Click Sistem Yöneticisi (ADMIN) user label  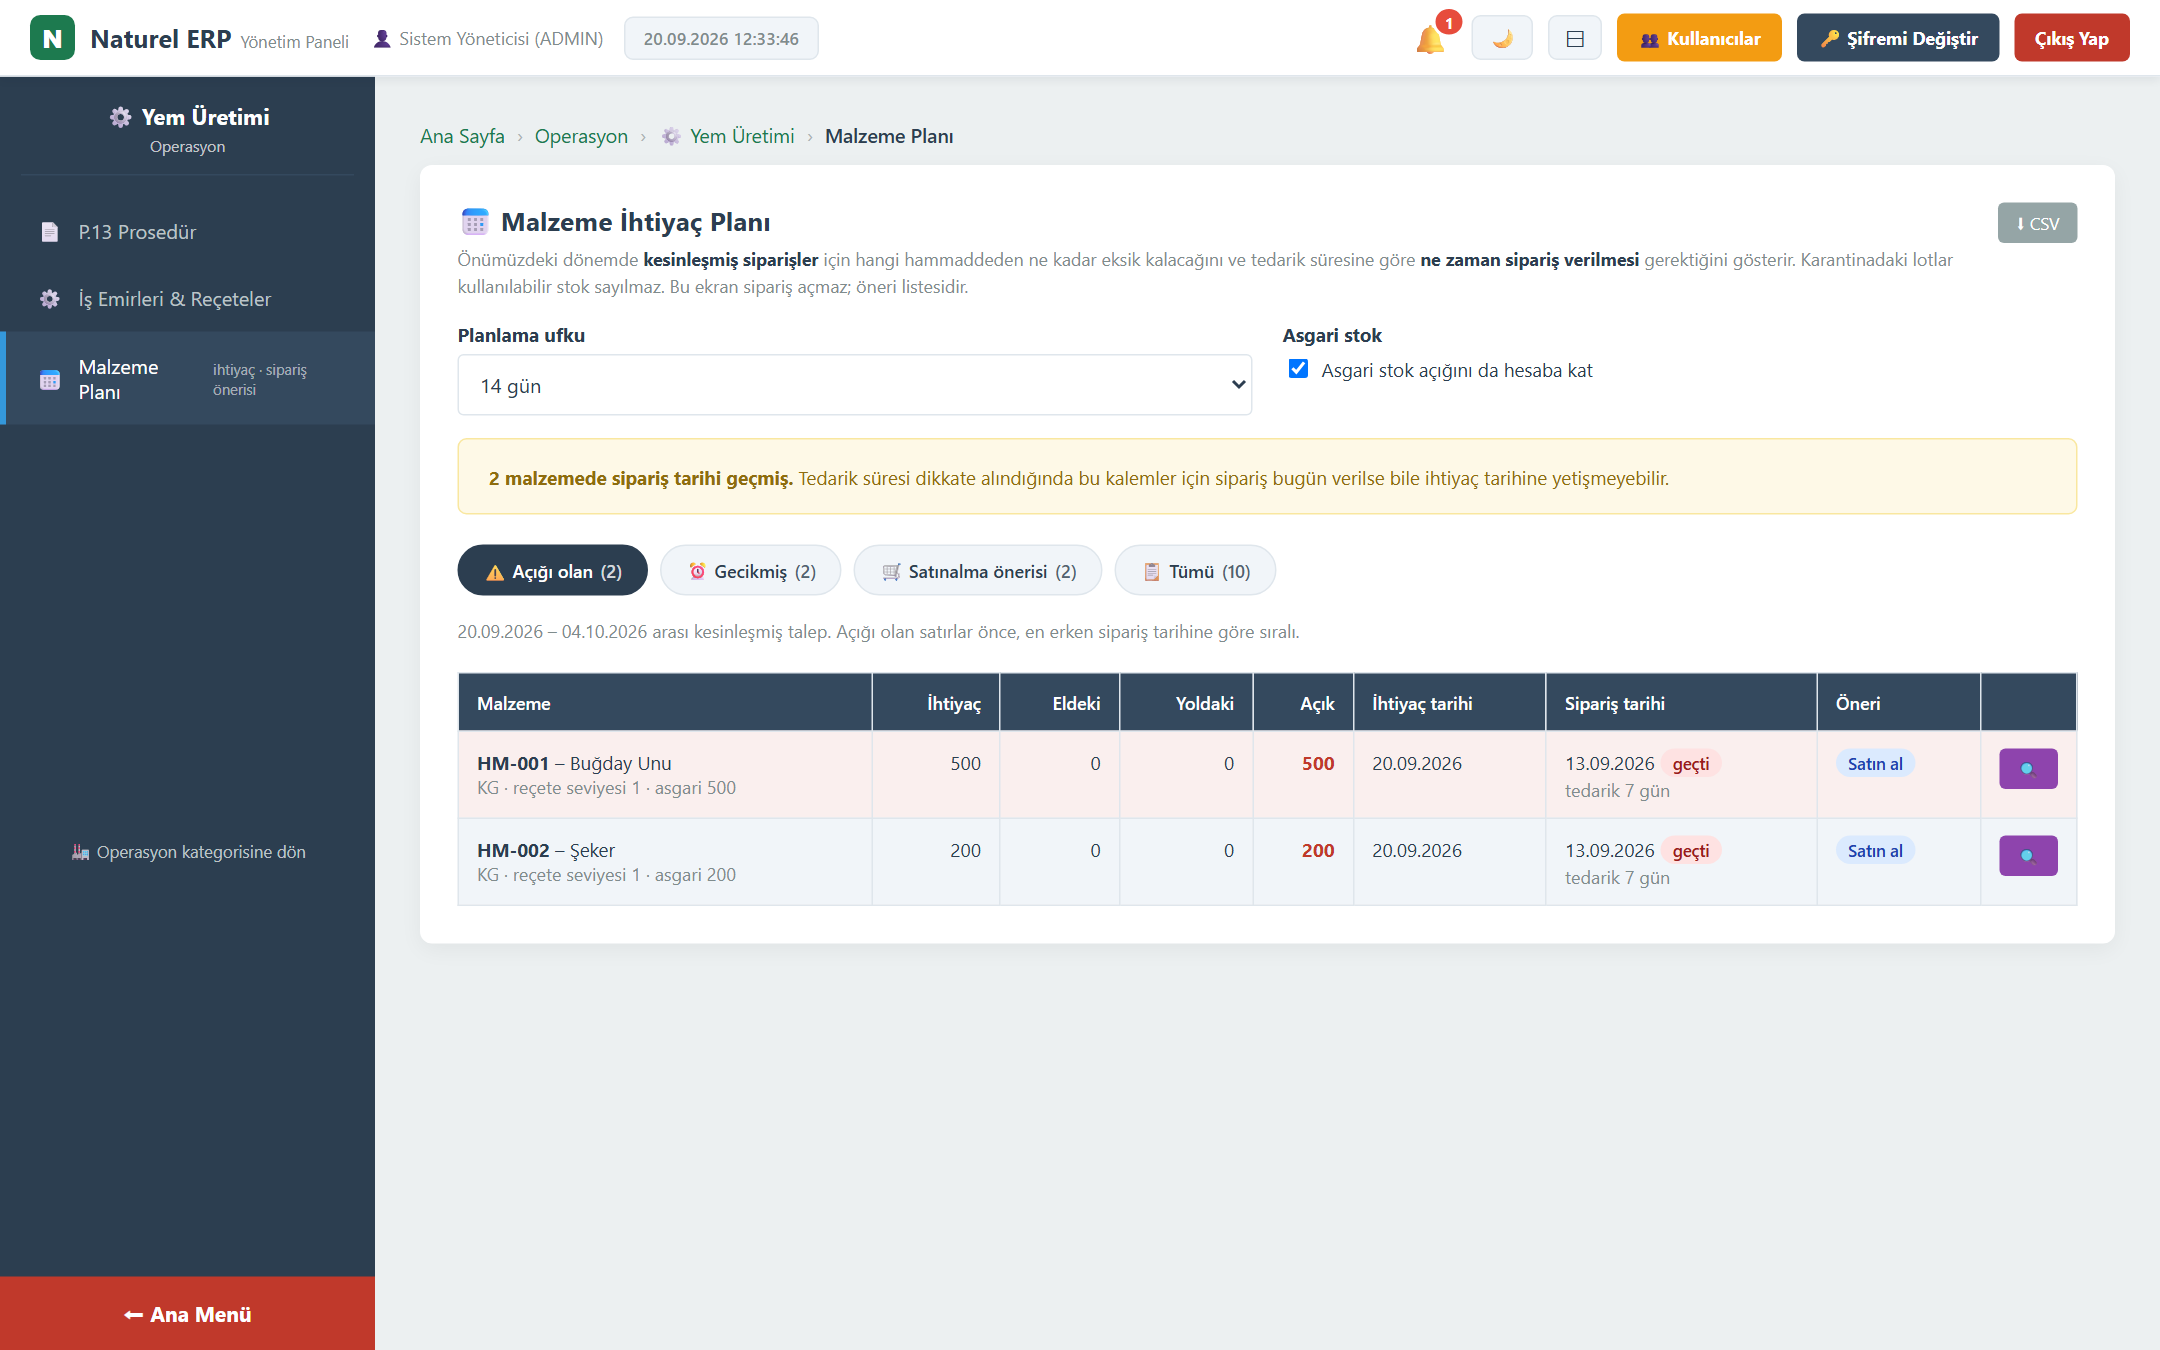[489, 39]
